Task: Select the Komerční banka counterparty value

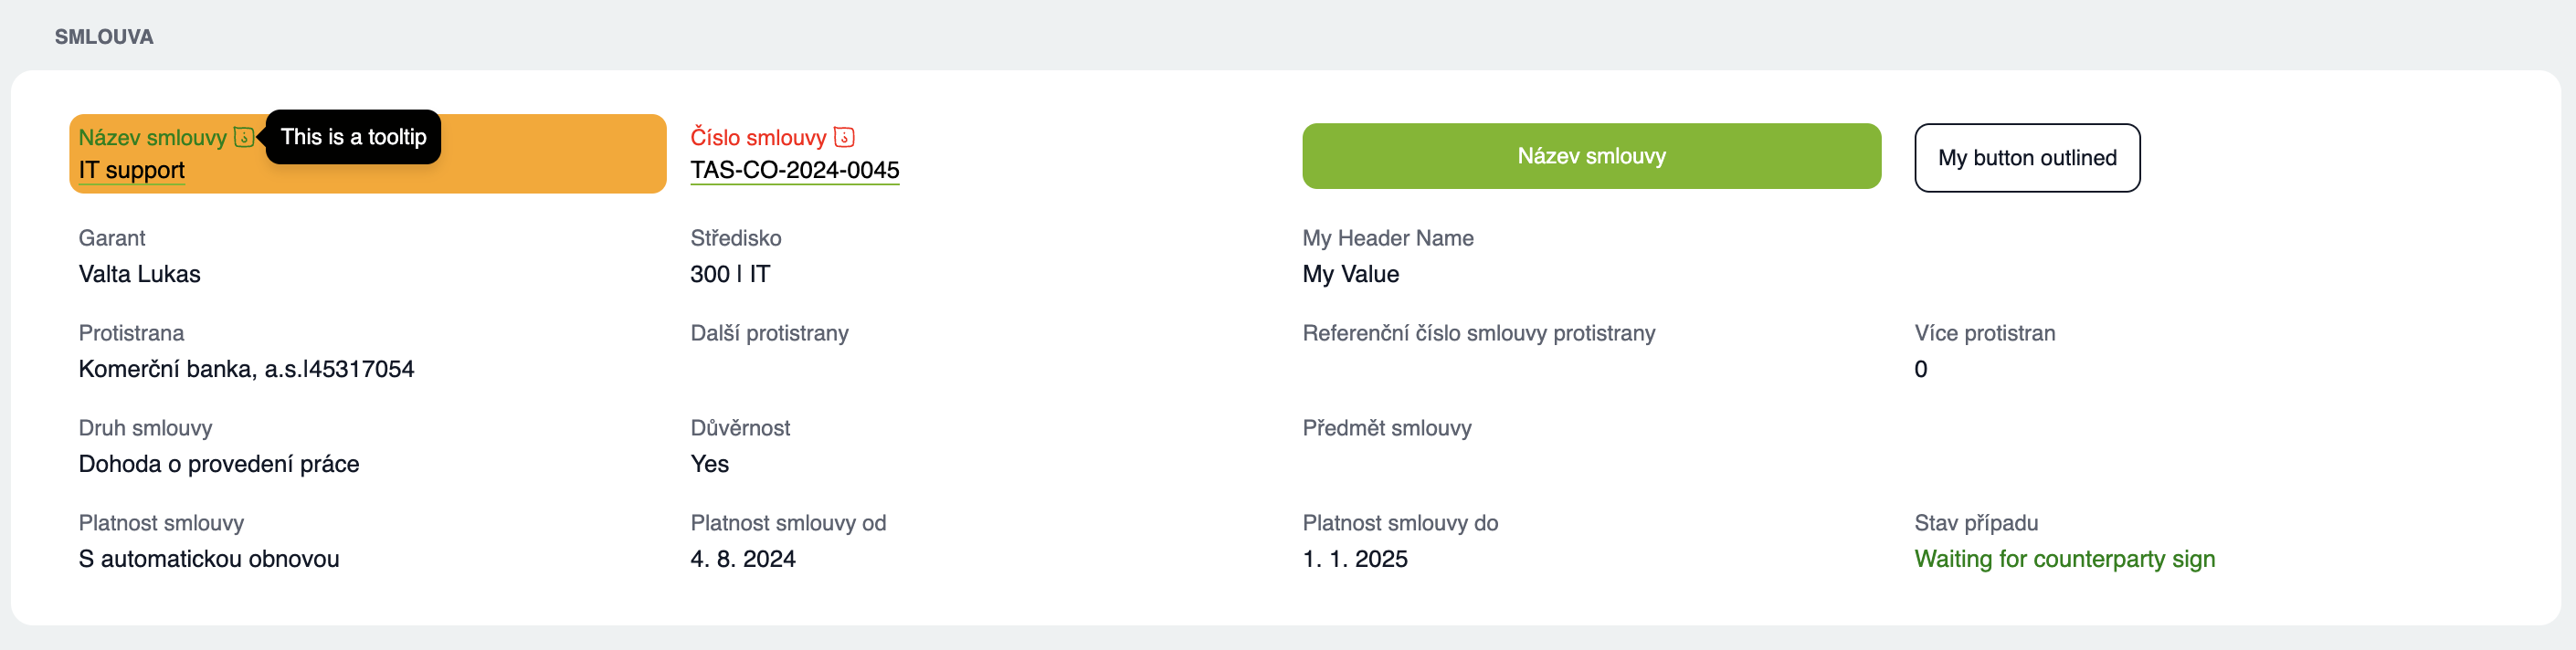Action: [x=246, y=369]
